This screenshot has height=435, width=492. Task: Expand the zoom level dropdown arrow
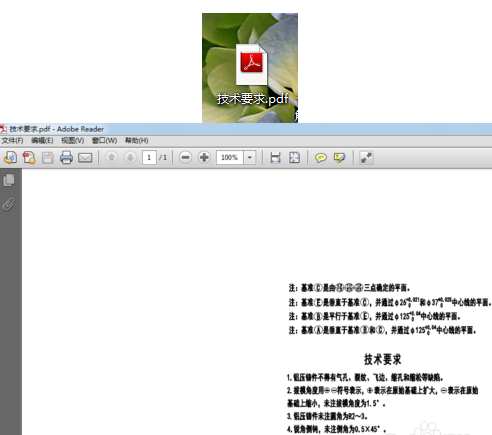pyautogui.click(x=250, y=157)
